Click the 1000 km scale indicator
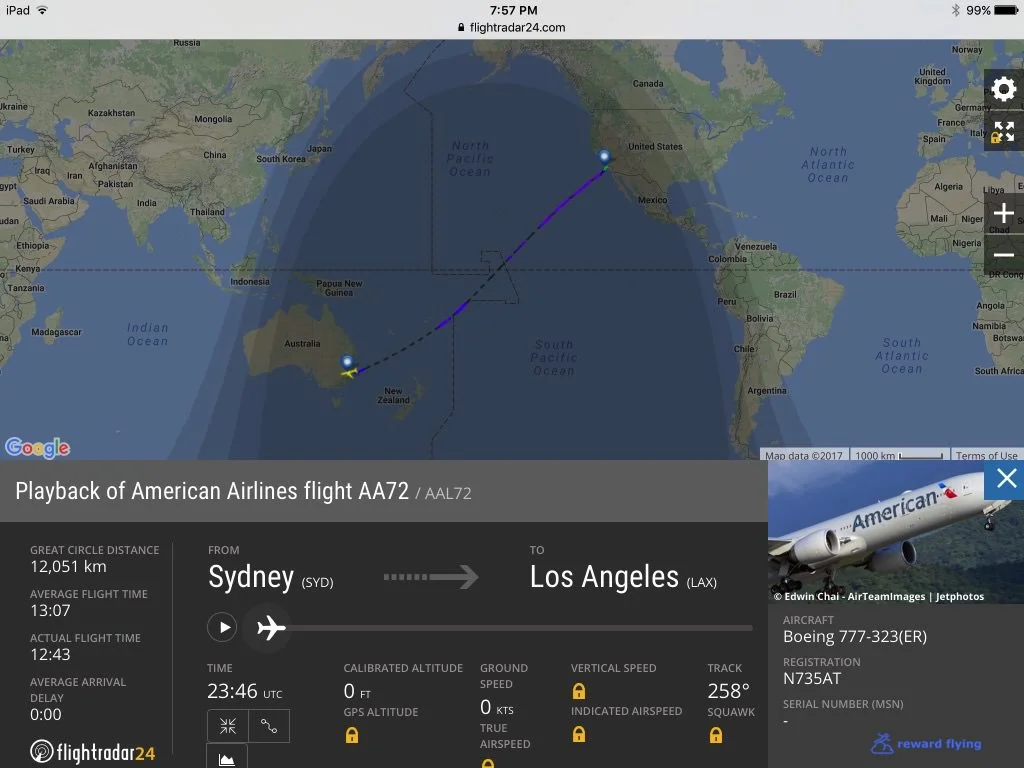The image size is (1024, 768). 898,455
